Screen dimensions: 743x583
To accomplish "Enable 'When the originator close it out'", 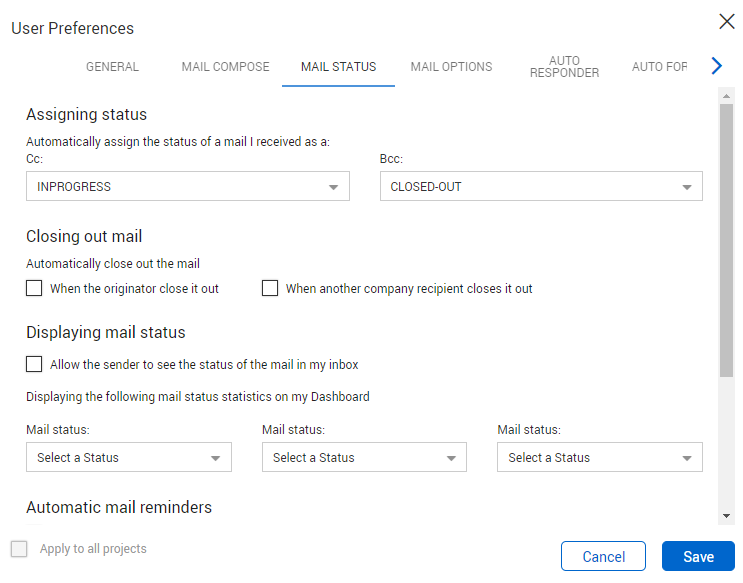I will [35, 288].
